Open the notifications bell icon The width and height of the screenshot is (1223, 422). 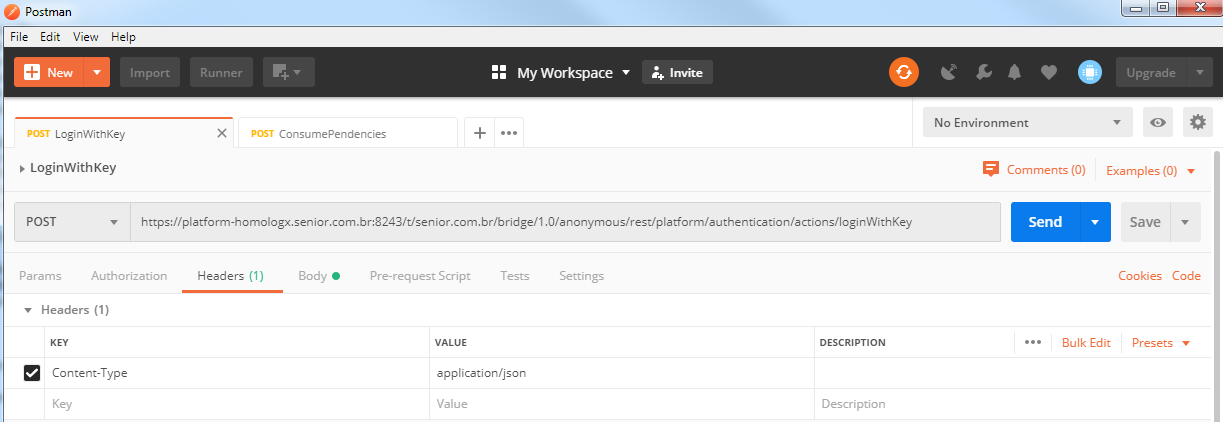coord(1015,72)
